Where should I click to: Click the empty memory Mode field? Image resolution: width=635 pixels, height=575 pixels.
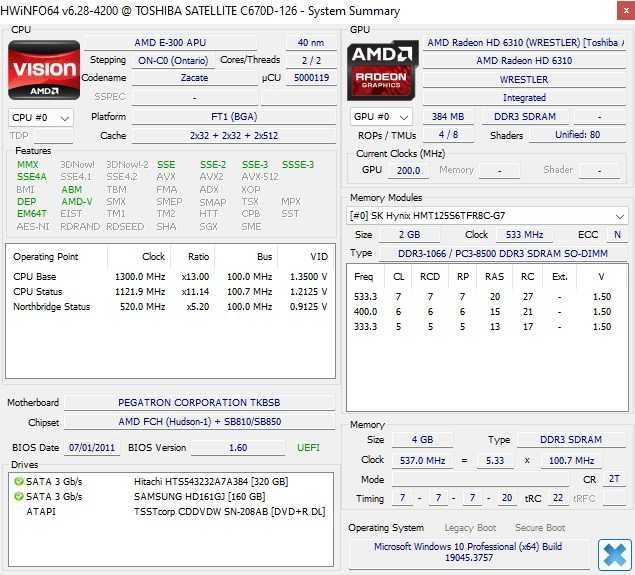coord(480,479)
